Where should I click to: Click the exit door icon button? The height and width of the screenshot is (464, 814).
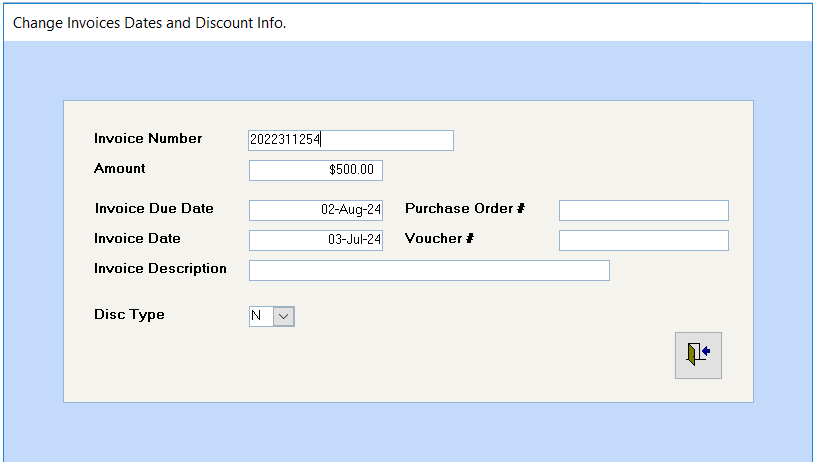[x=698, y=355]
